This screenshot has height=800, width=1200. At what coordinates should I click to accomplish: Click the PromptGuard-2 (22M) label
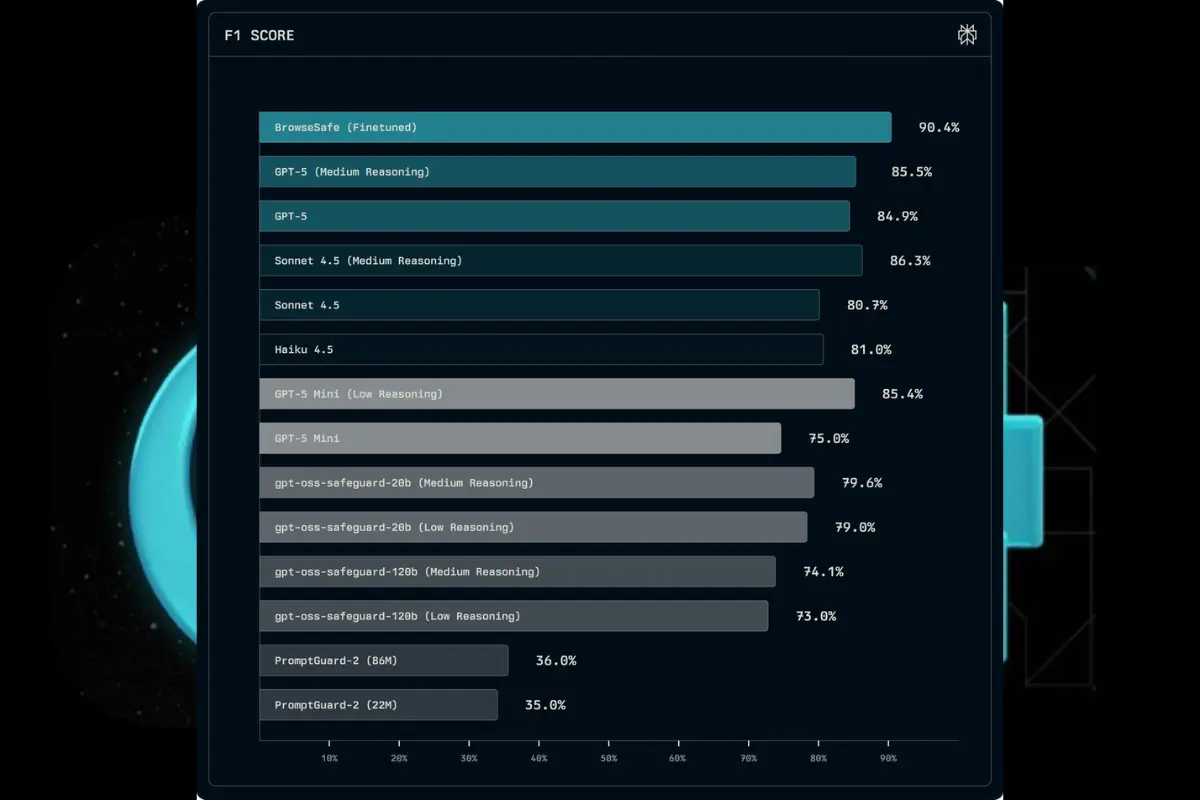click(x=336, y=705)
